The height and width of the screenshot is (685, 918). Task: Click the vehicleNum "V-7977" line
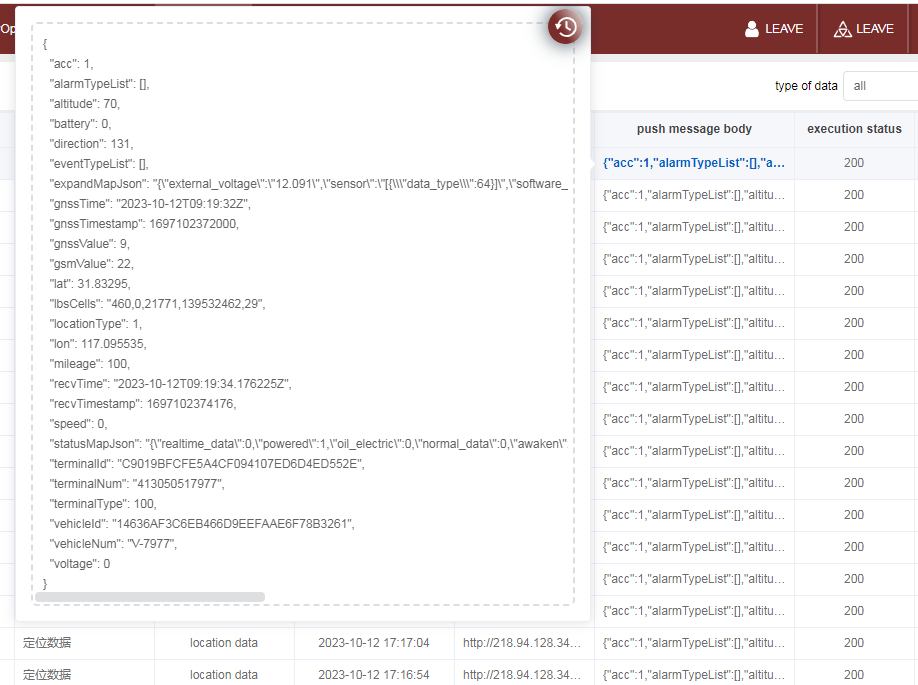coord(113,544)
